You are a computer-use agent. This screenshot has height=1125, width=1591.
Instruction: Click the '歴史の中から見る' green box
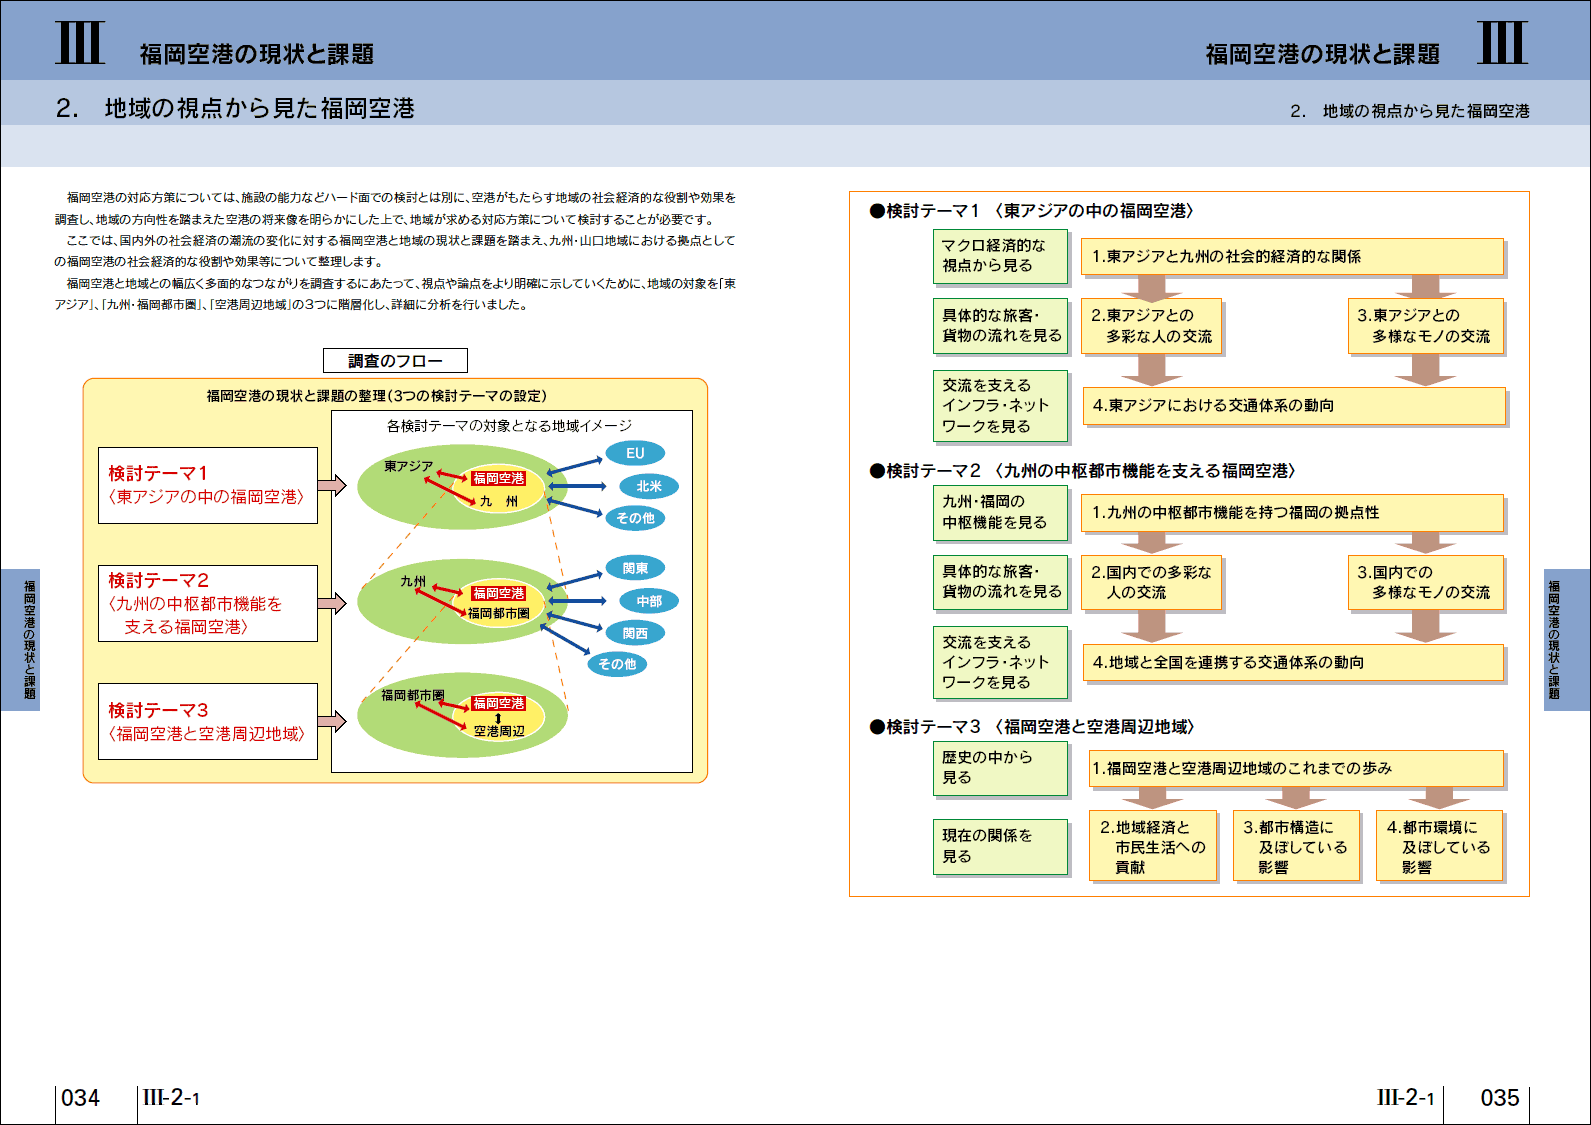1000,768
